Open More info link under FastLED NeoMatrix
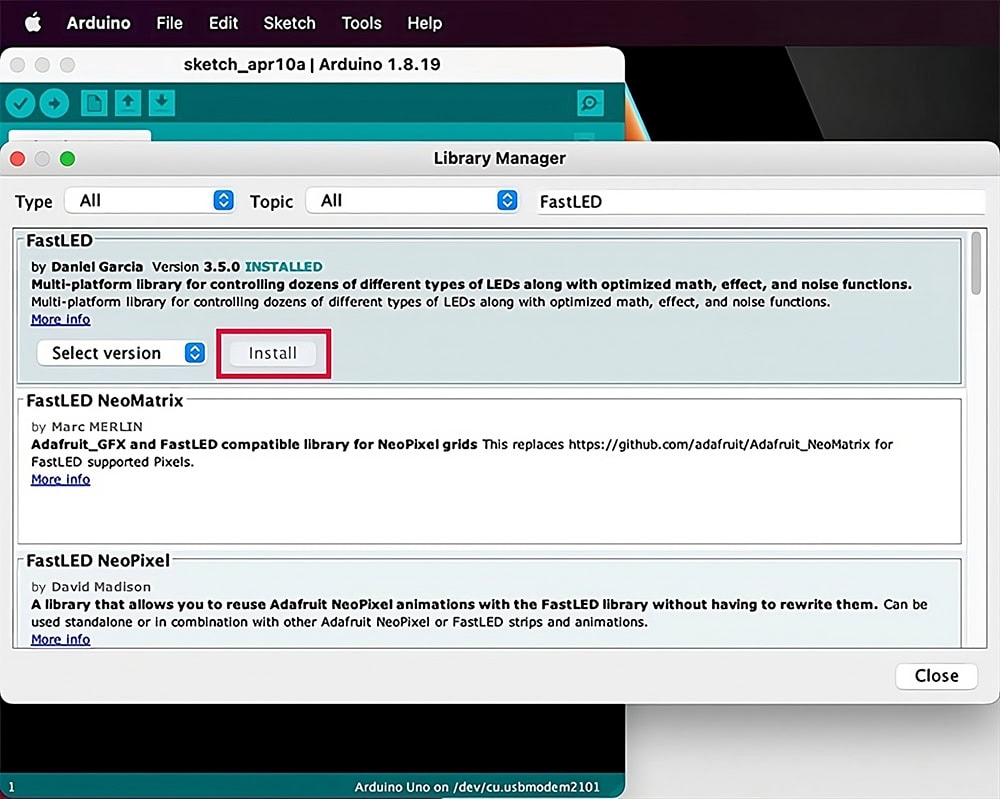 pos(60,480)
